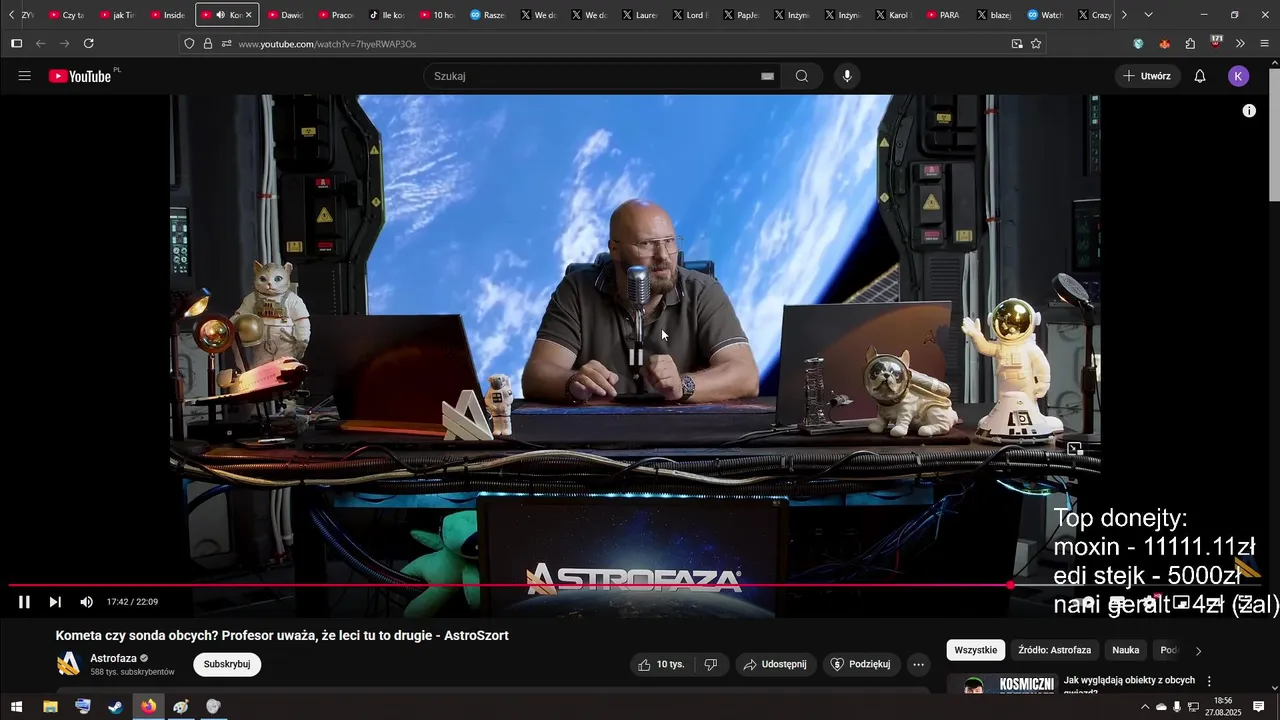Select the Nauka filter chip
This screenshot has width=1280, height=720.
[1126, 650]
